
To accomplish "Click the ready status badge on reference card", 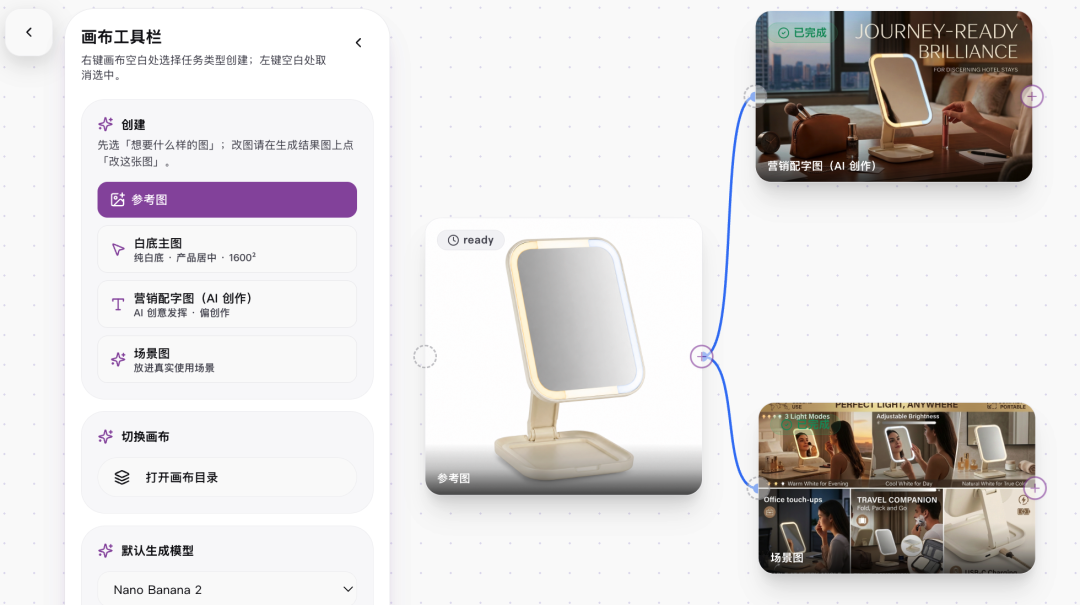I will point(471,240).
